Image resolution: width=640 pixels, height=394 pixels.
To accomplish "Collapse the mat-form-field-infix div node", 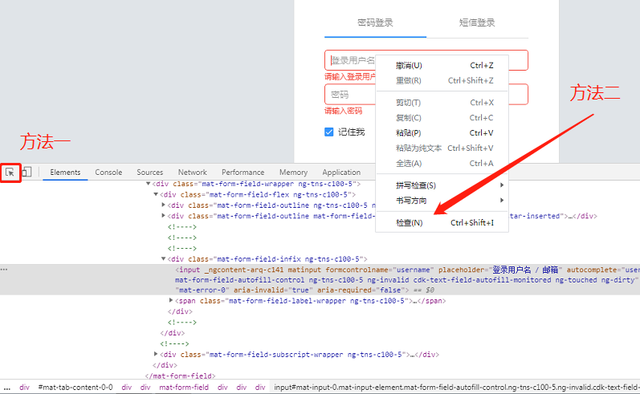I will (x=163, y=258).
